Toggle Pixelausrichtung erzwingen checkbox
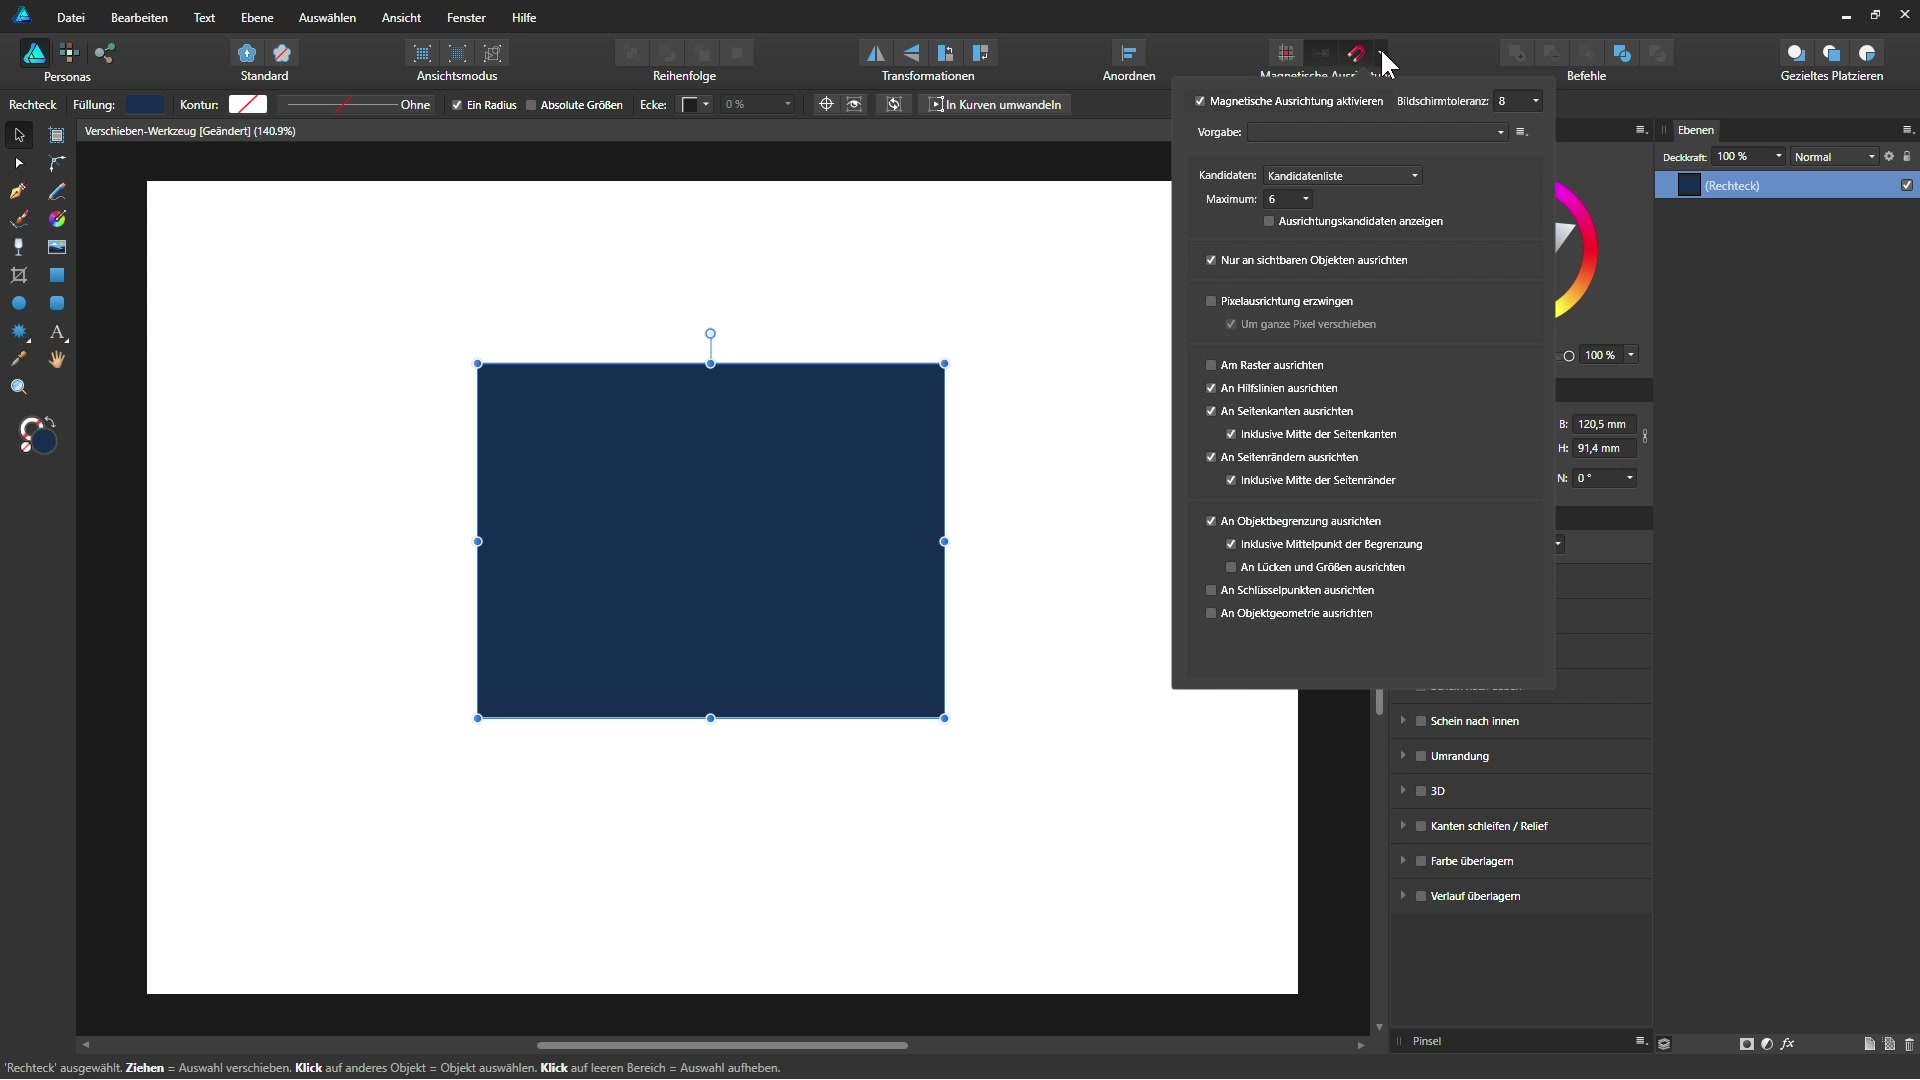 click(x=1211, y=301)
